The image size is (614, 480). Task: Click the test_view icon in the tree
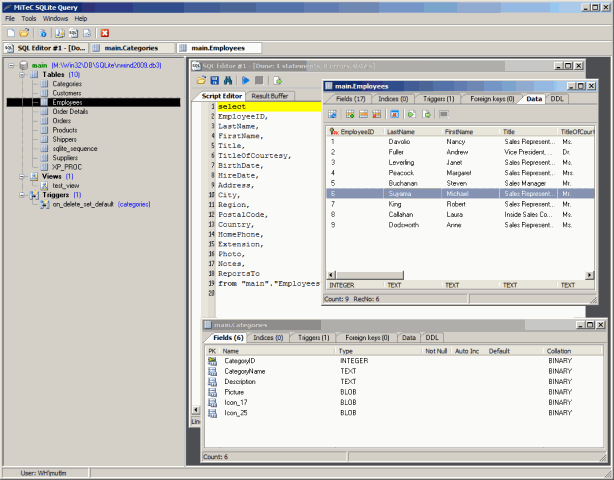(45, 186)
